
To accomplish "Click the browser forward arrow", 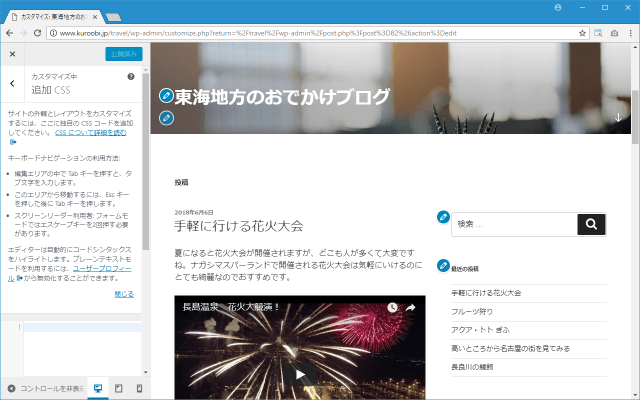I will point(23,33).
